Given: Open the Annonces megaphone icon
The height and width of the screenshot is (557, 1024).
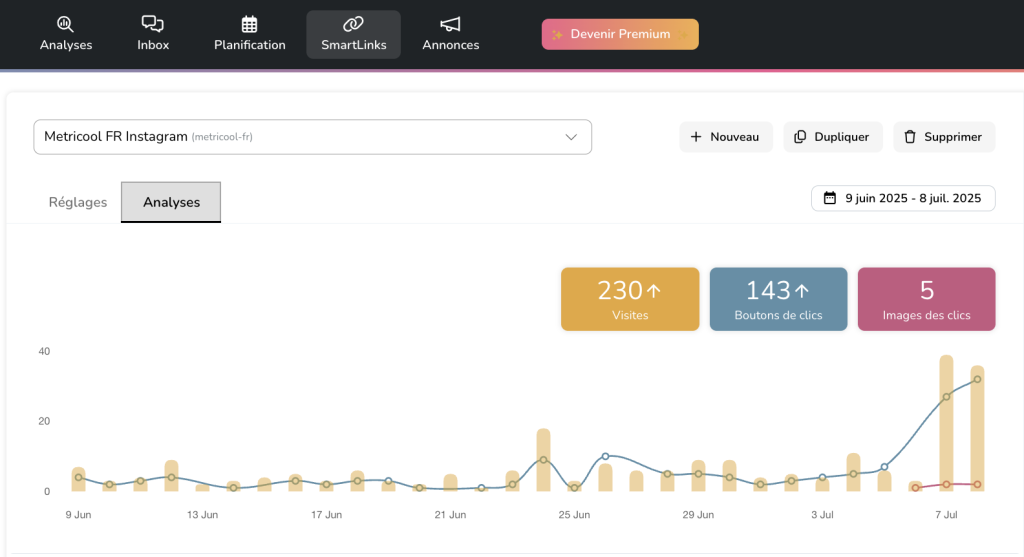Looking at the screenshot, I should (450, 24).
